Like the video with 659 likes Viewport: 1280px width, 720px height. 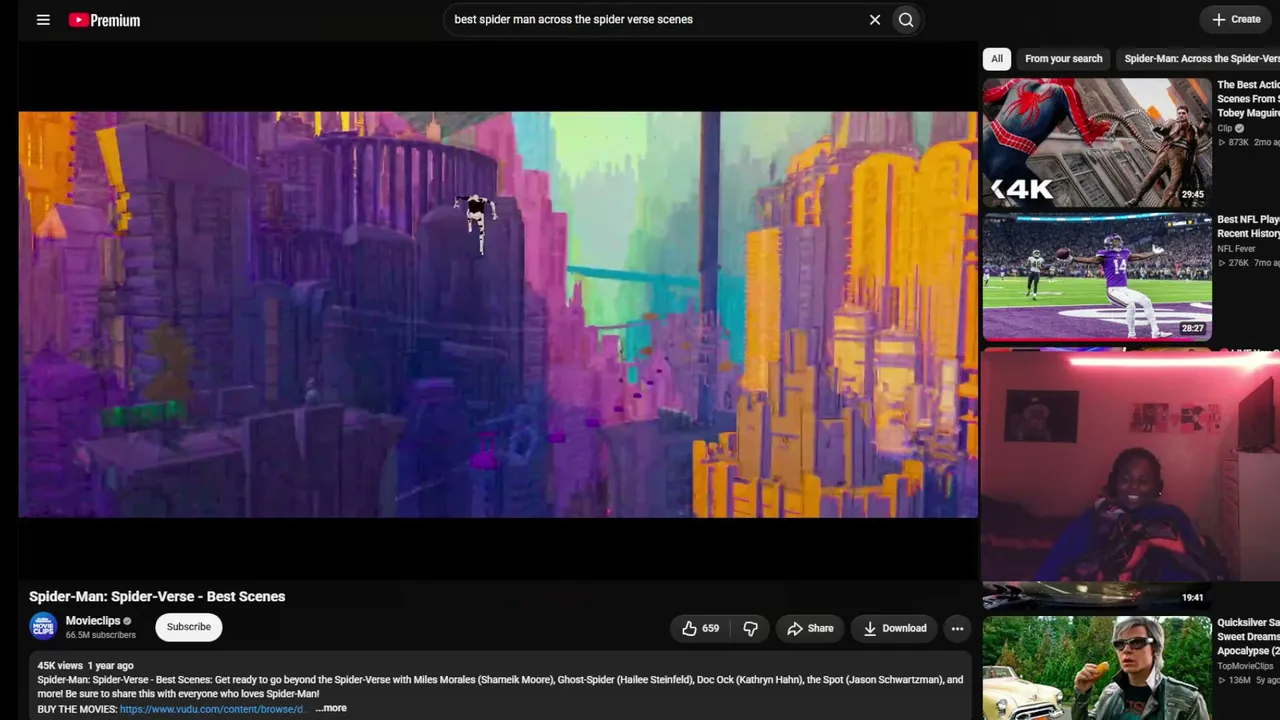(700, 628)
